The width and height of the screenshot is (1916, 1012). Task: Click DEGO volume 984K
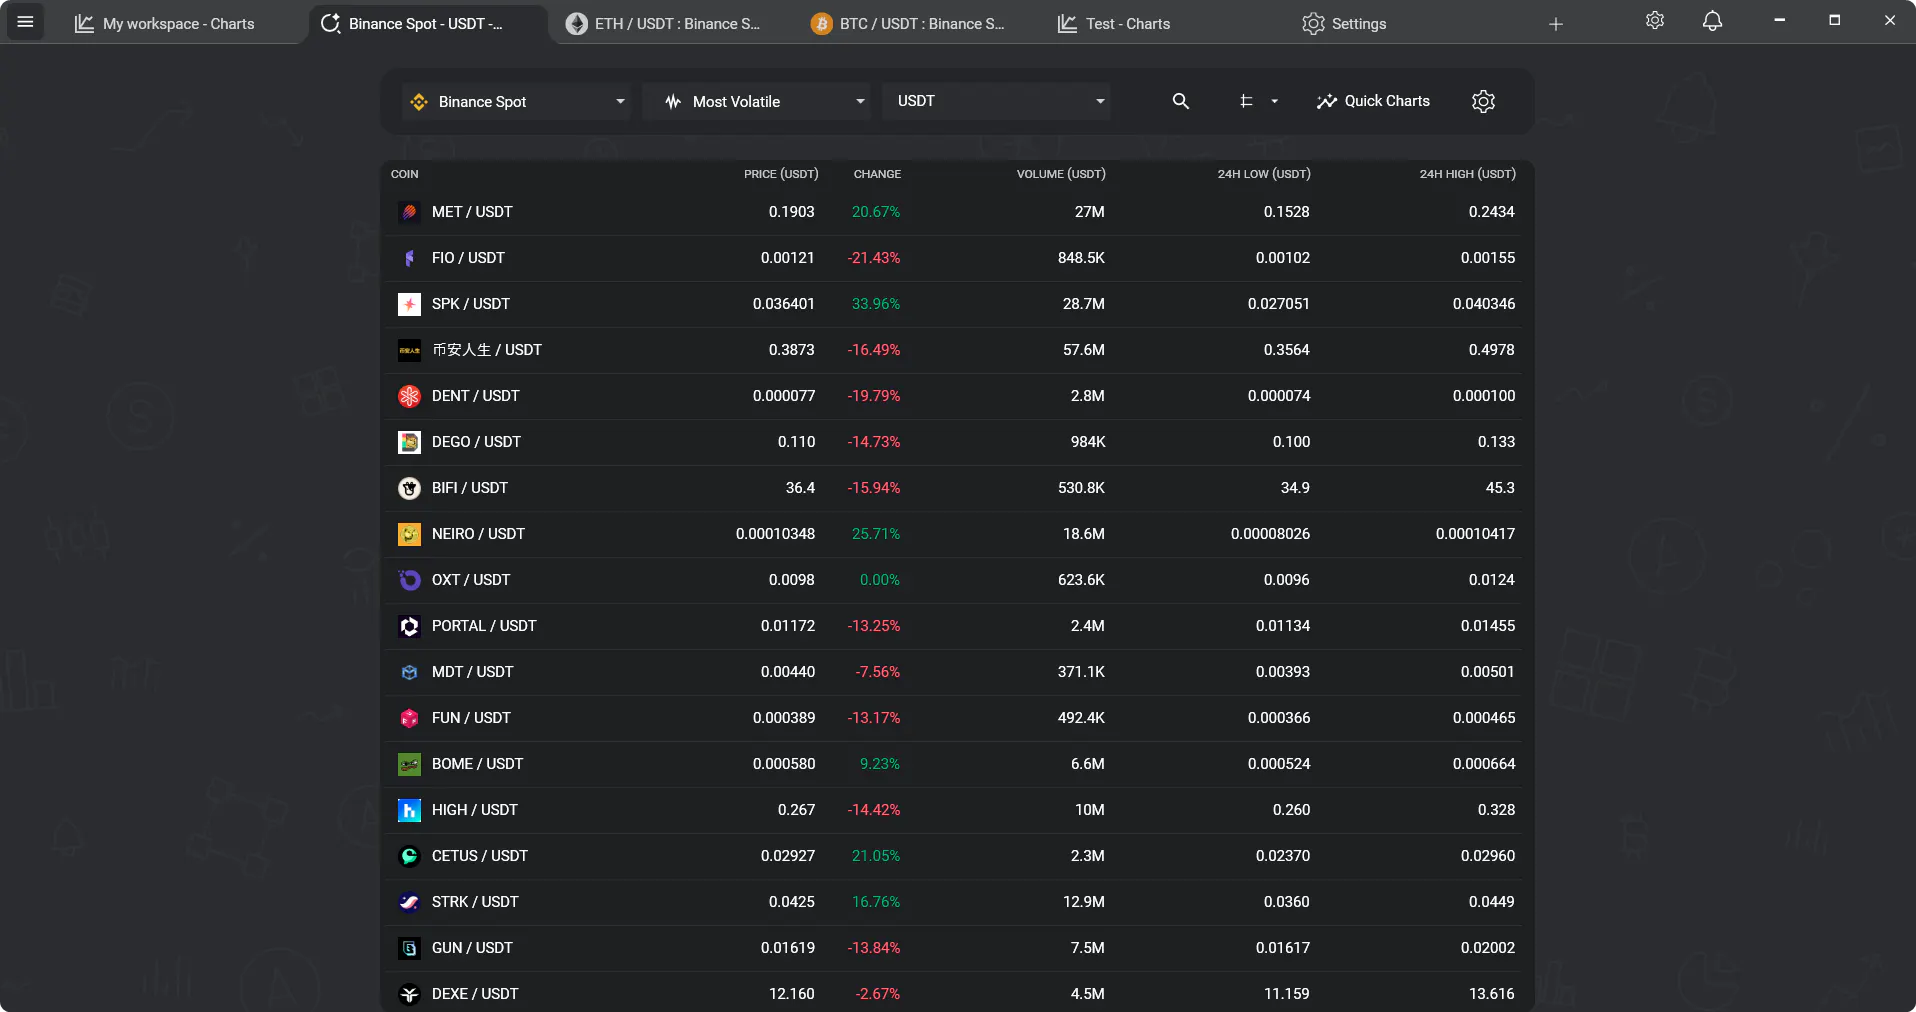(1088, 442)
